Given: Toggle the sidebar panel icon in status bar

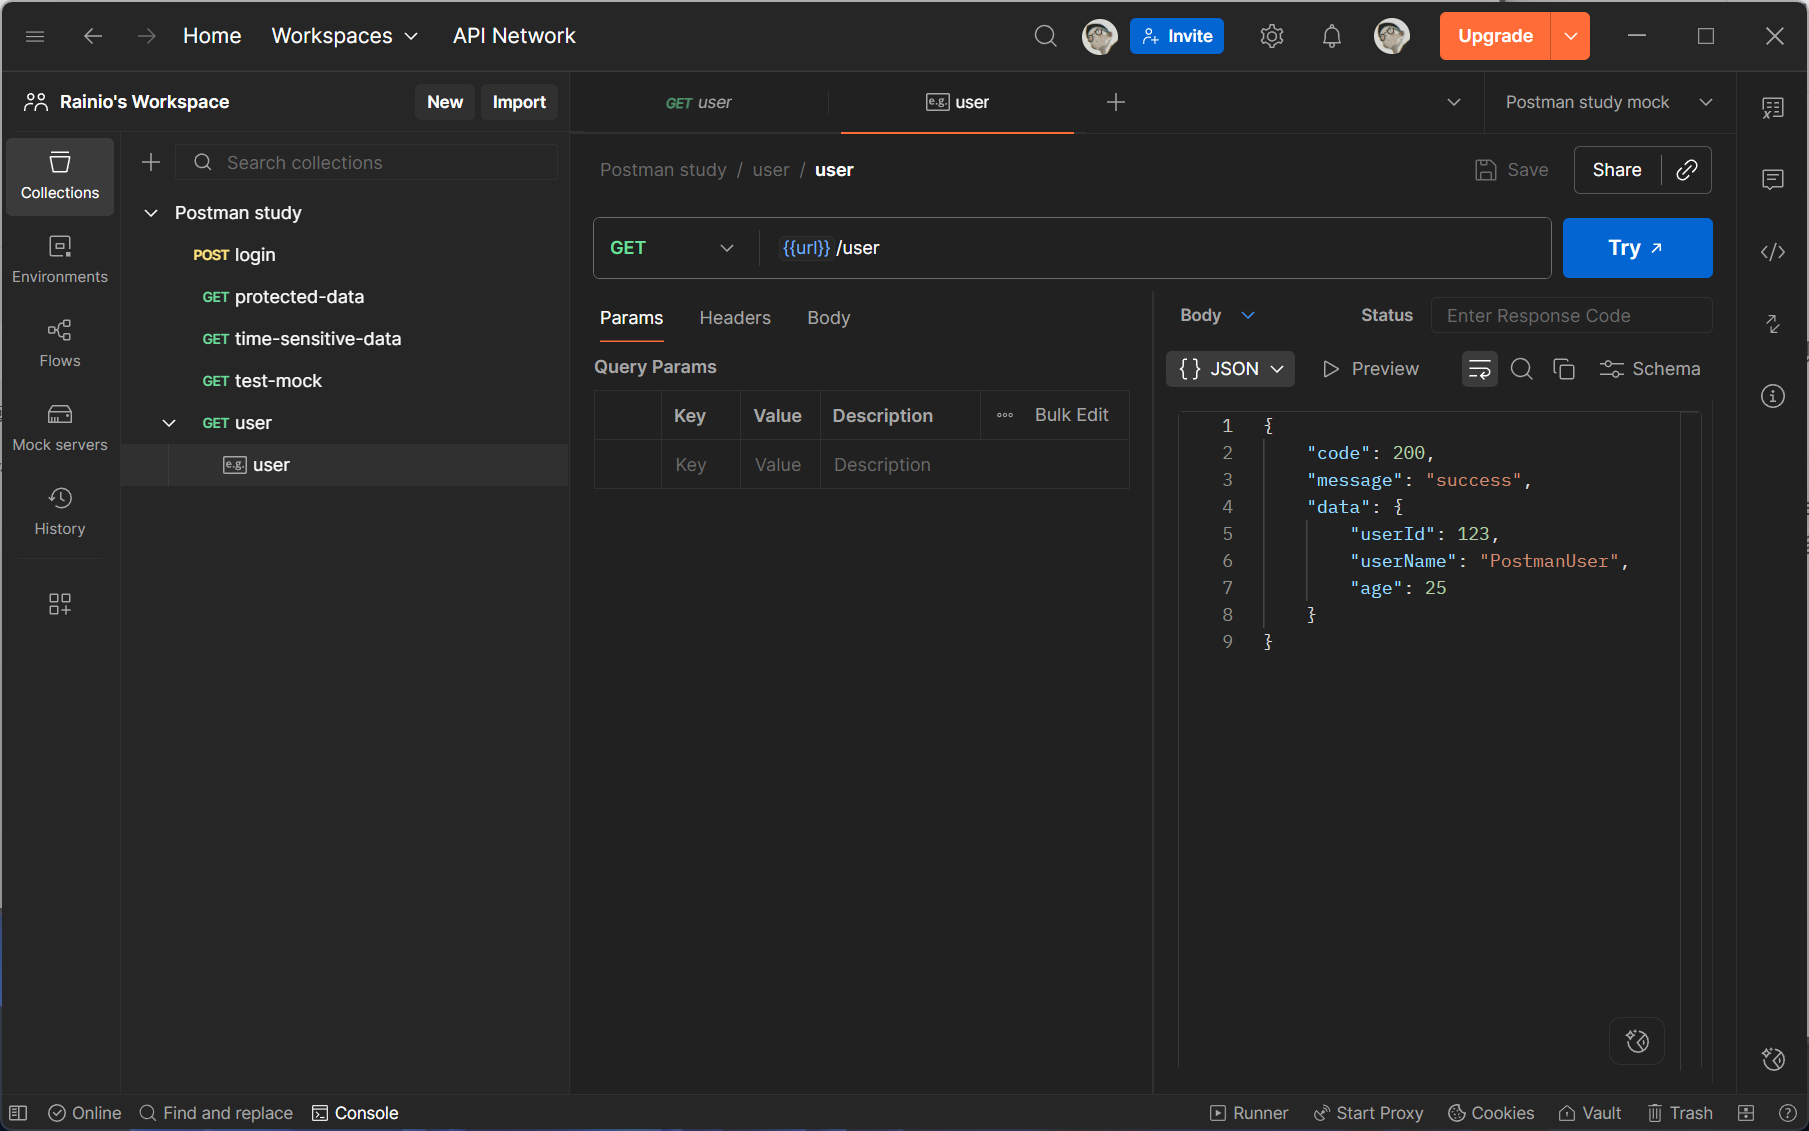Looking at the screenshot, I should [18, 1113].
